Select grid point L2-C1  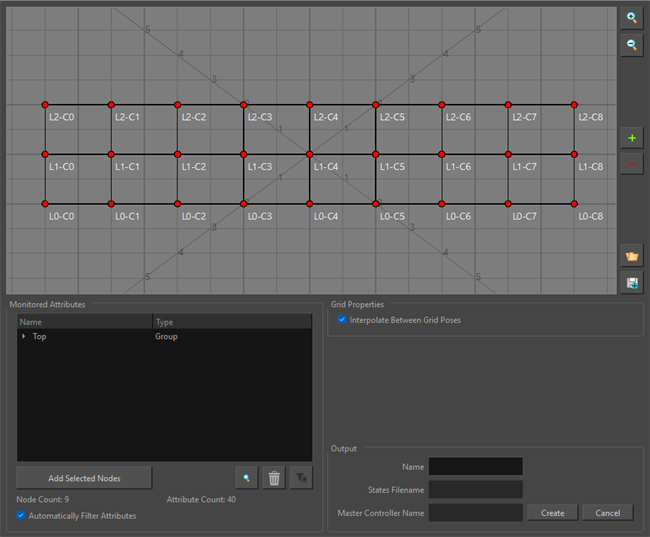(111, 105)
